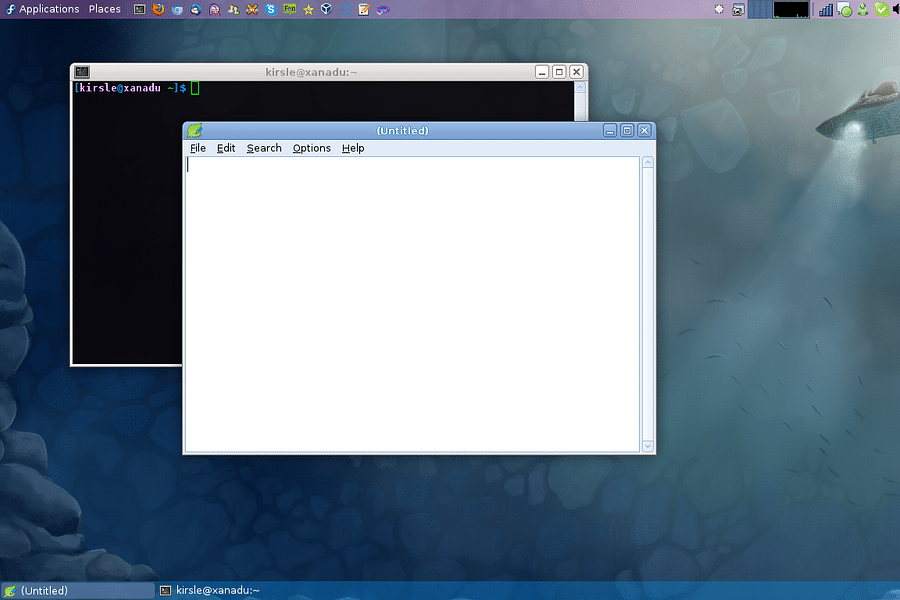Open the File menu in the editor
The height and width of the screenshot is (600, 900).
point(197,147)
